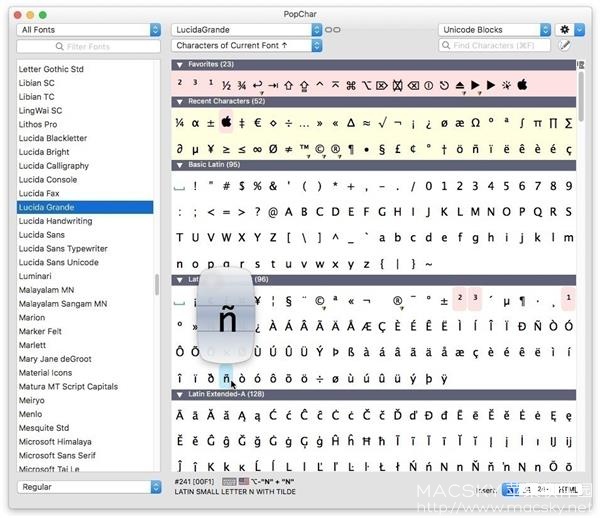Select the Sigma Σ character in Recent Characters
The height and width of the screenshot is (518, 600).
(x=569, y=123)
